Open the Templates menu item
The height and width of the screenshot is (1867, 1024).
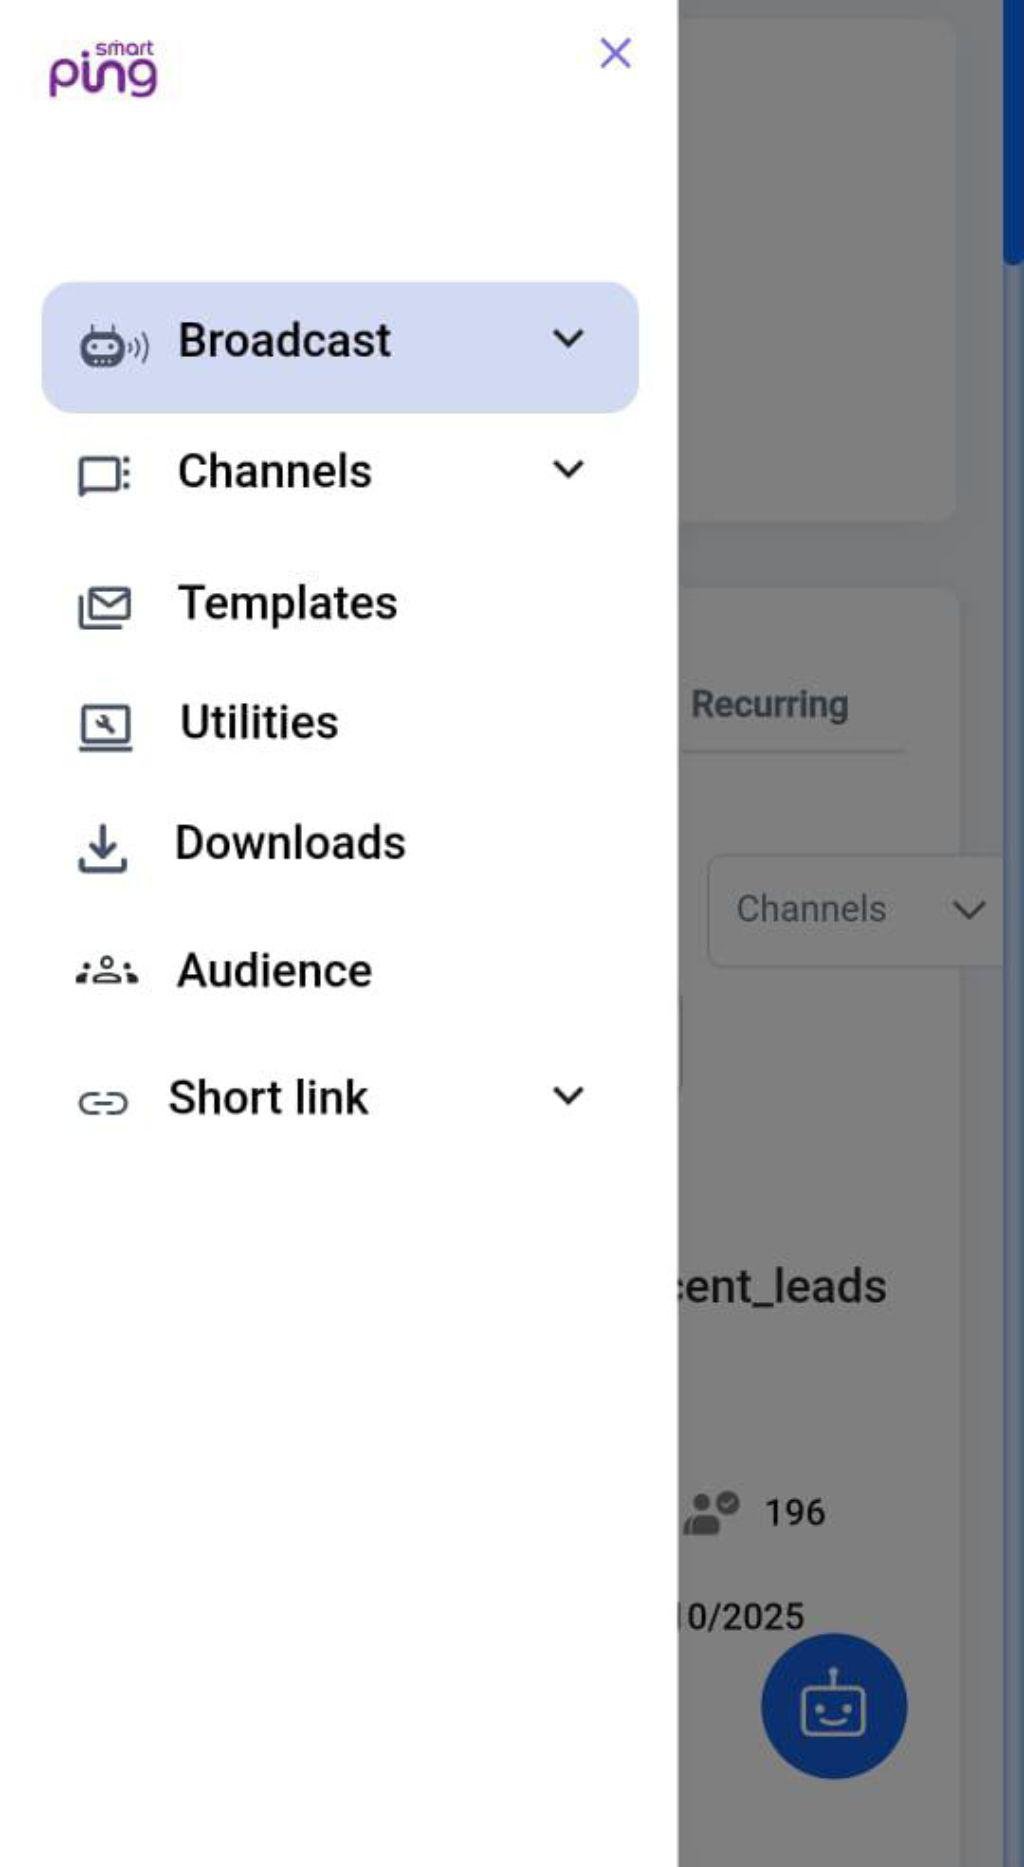[x=287, y=603]
